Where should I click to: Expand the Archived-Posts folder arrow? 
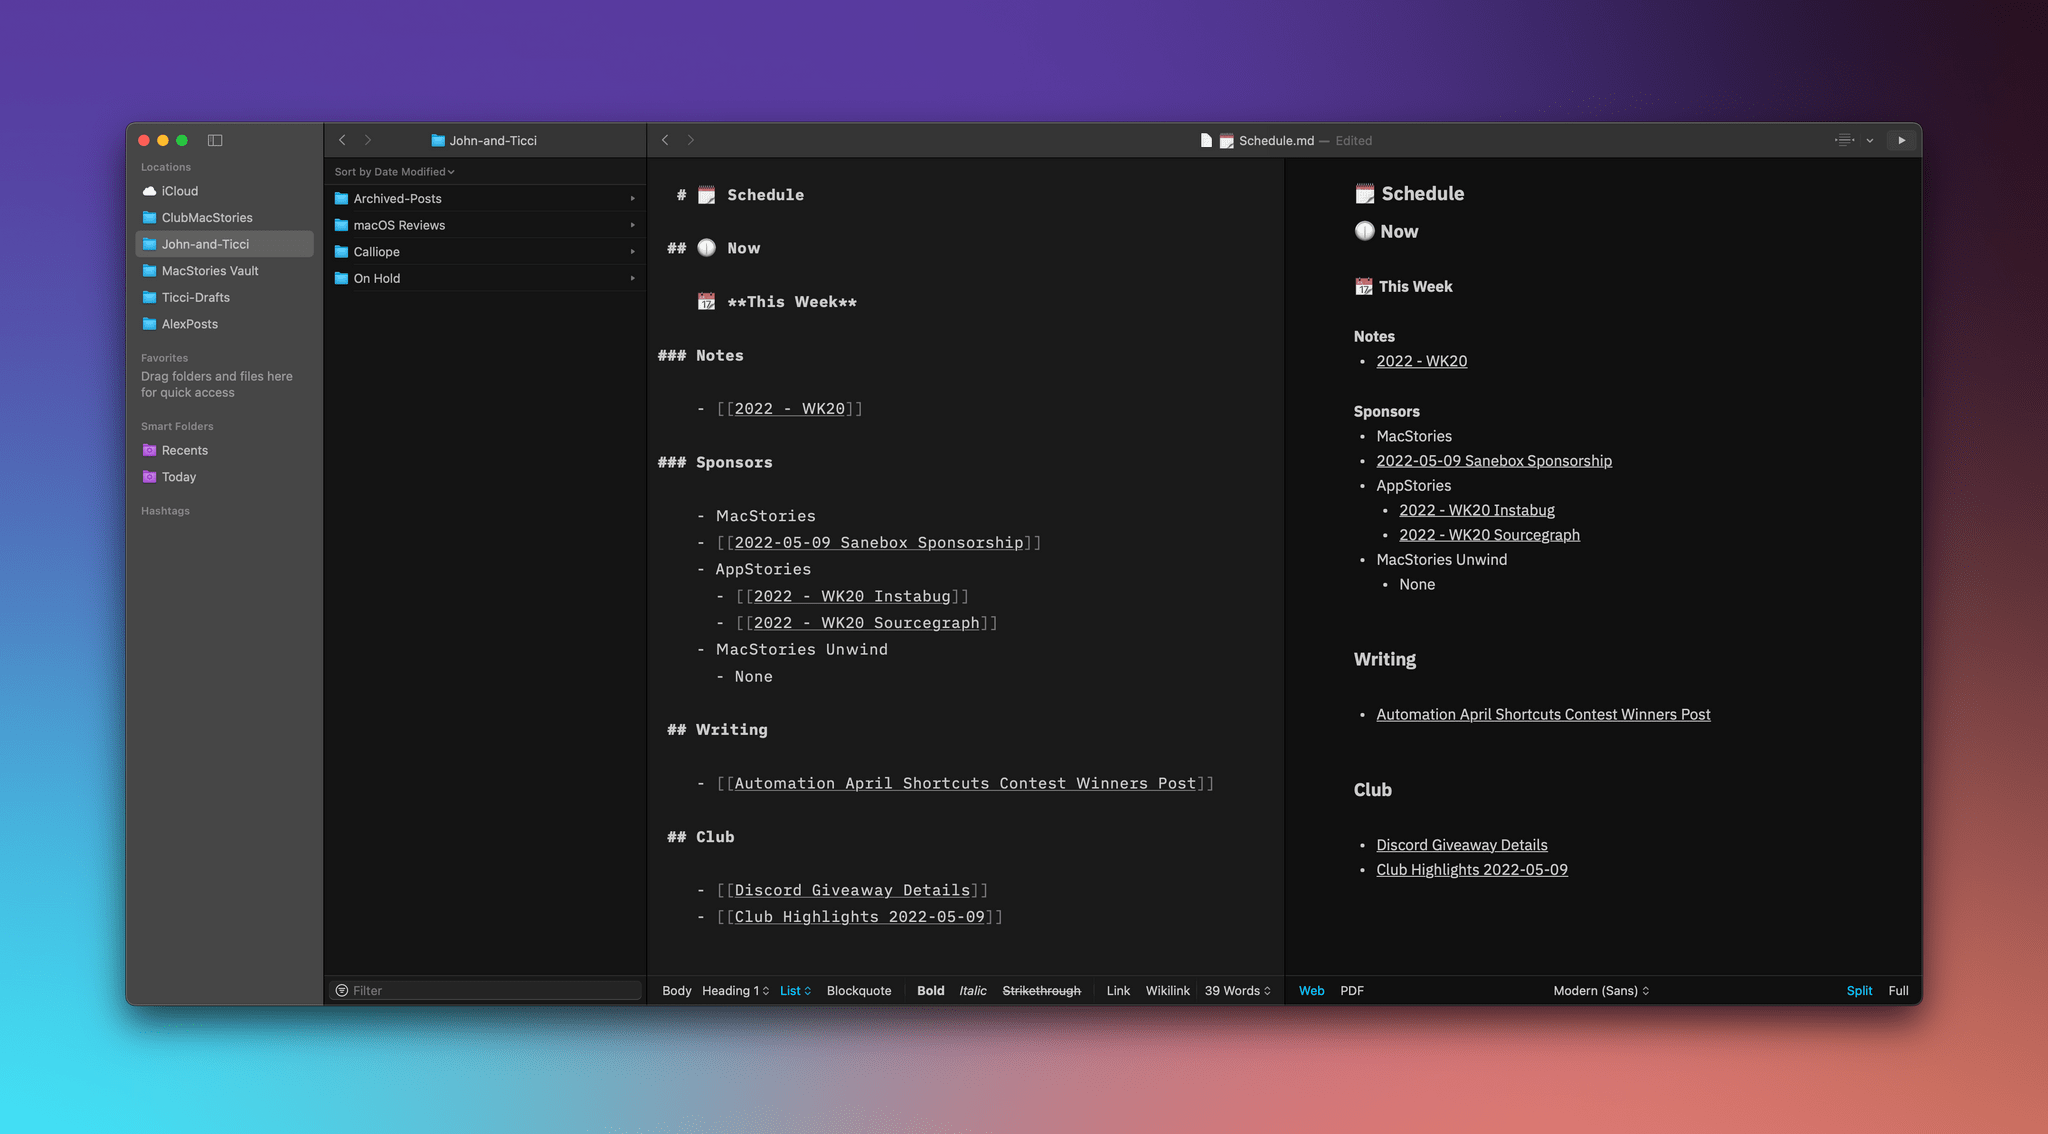point(632,198)
